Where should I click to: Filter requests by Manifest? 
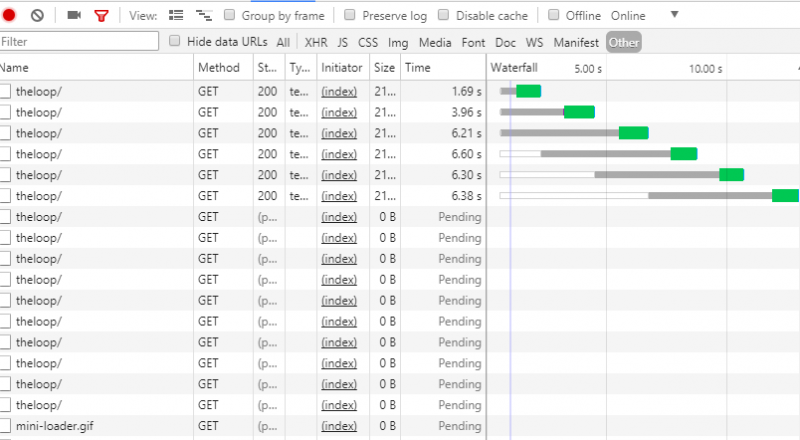(576, 42)
